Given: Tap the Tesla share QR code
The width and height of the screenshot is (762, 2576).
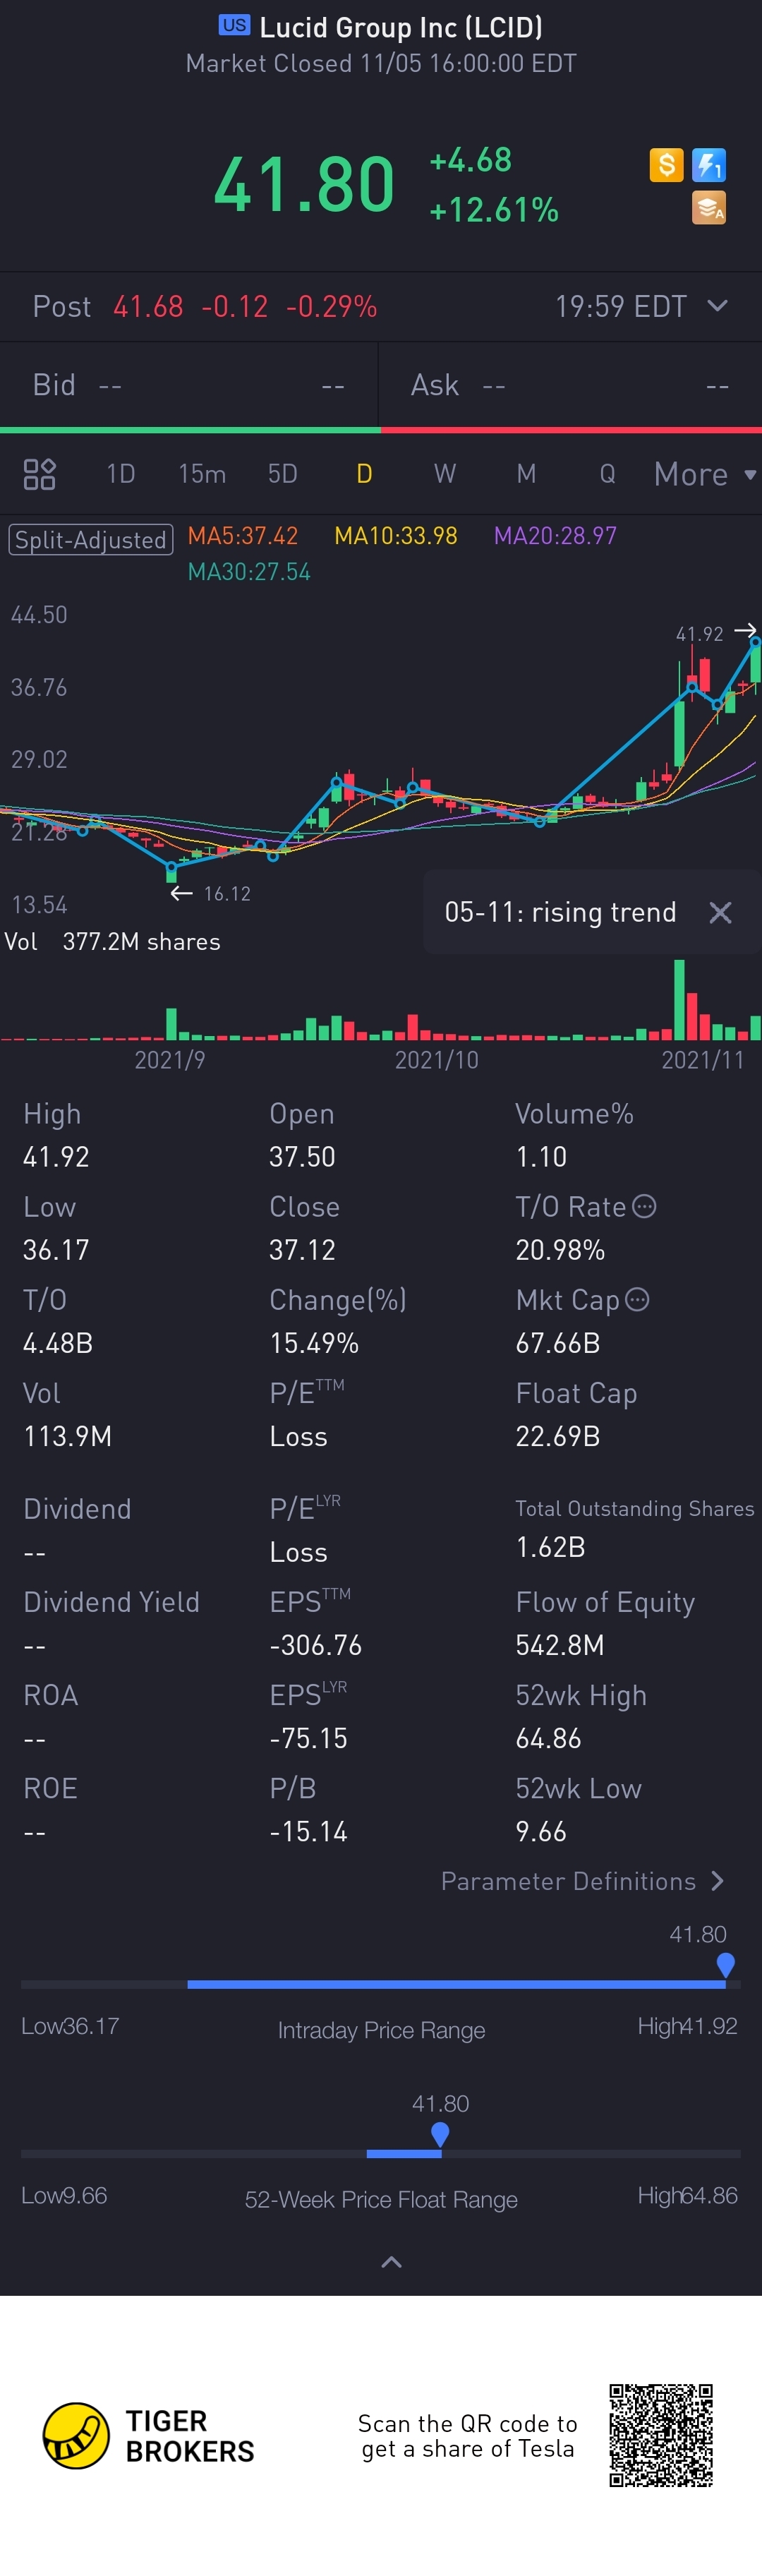Looking at the screenshot, I should coord(661,2435).
